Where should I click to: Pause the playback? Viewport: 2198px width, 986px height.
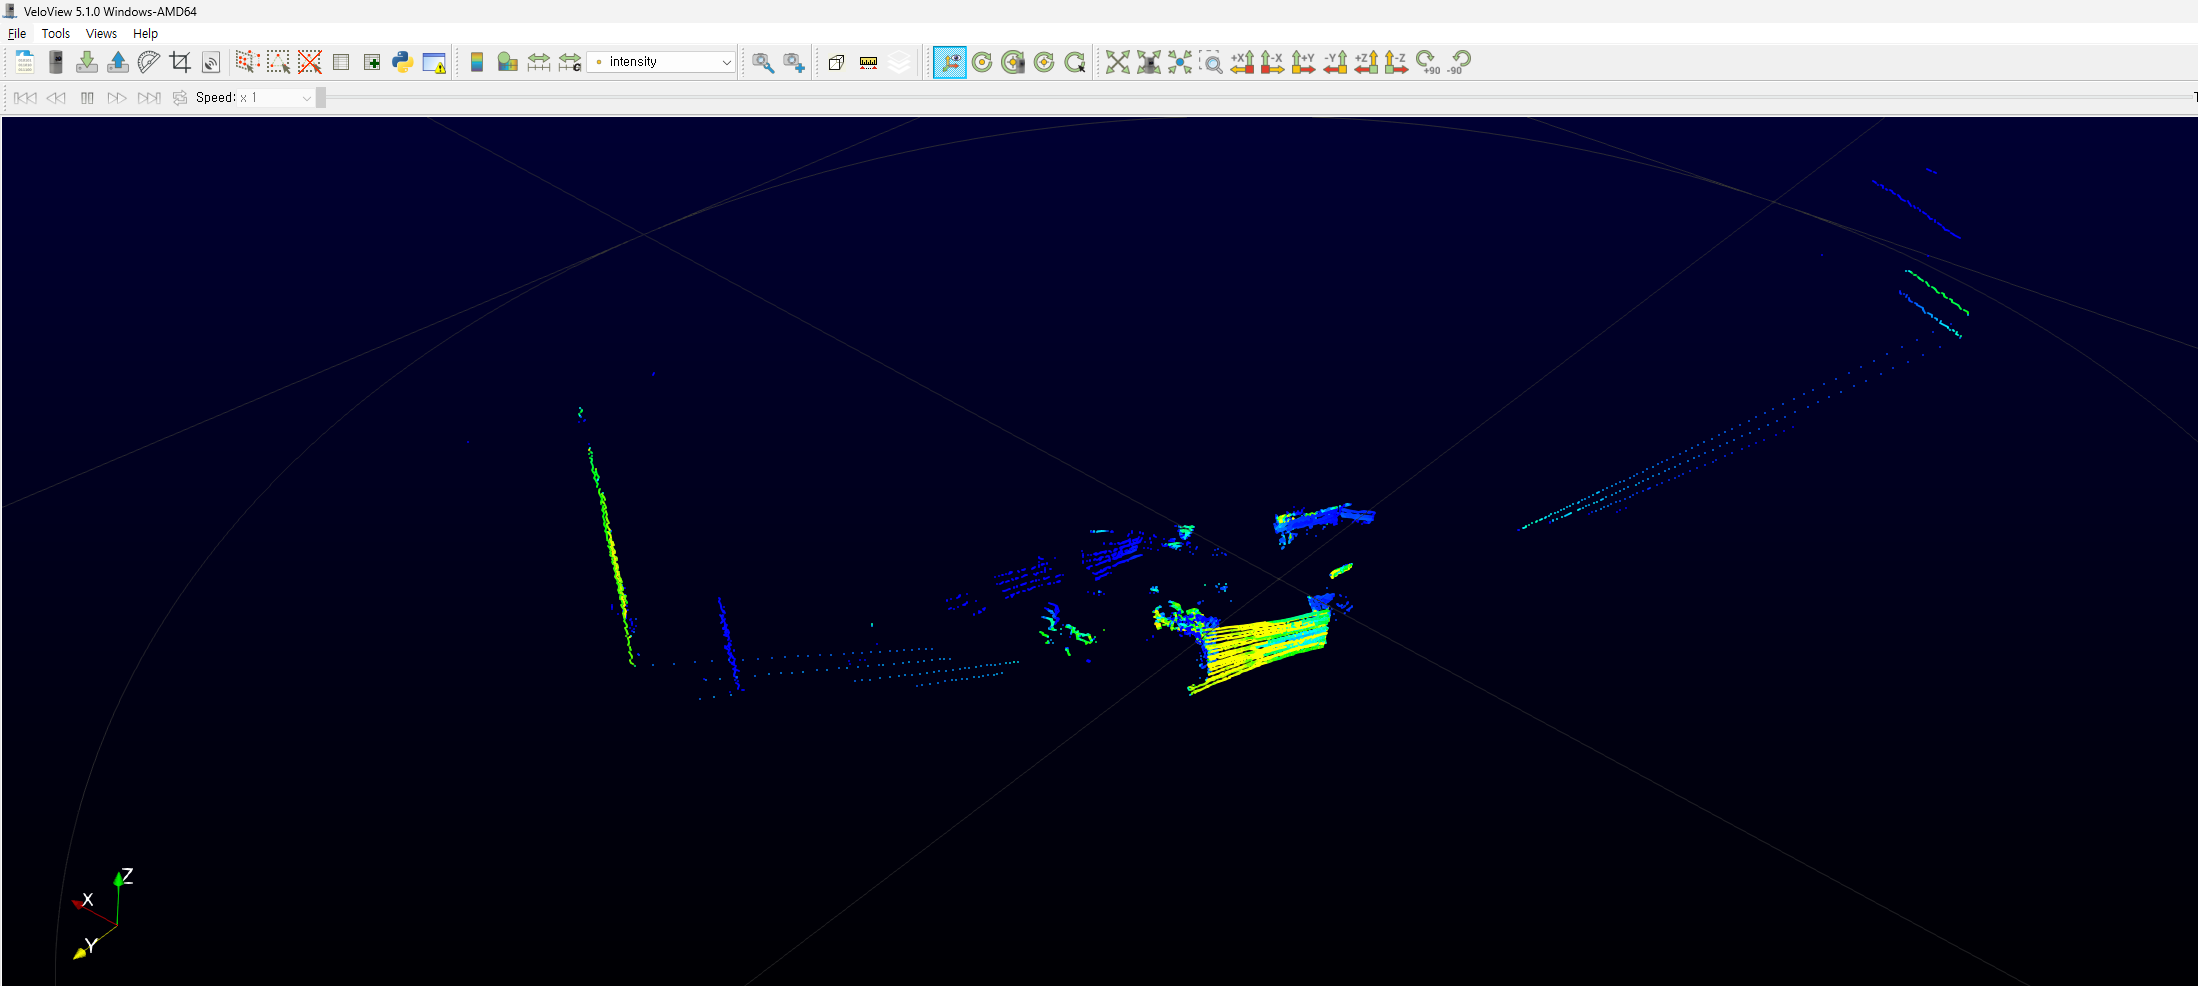[x=87, y=98]
